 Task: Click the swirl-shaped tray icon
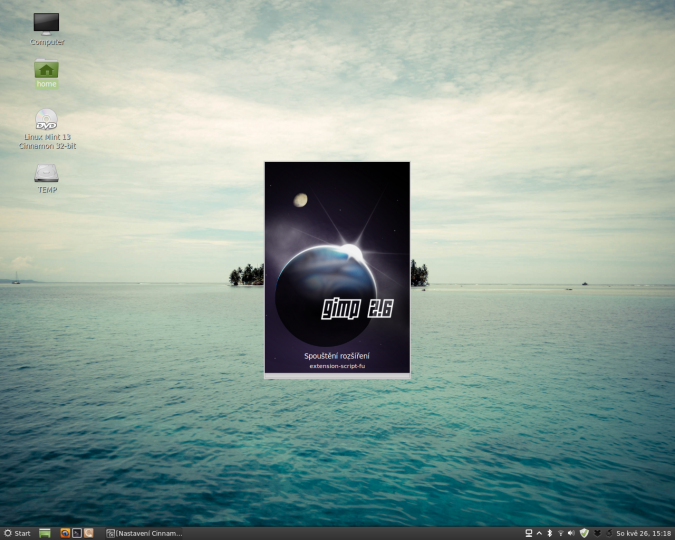coord(609,533)
